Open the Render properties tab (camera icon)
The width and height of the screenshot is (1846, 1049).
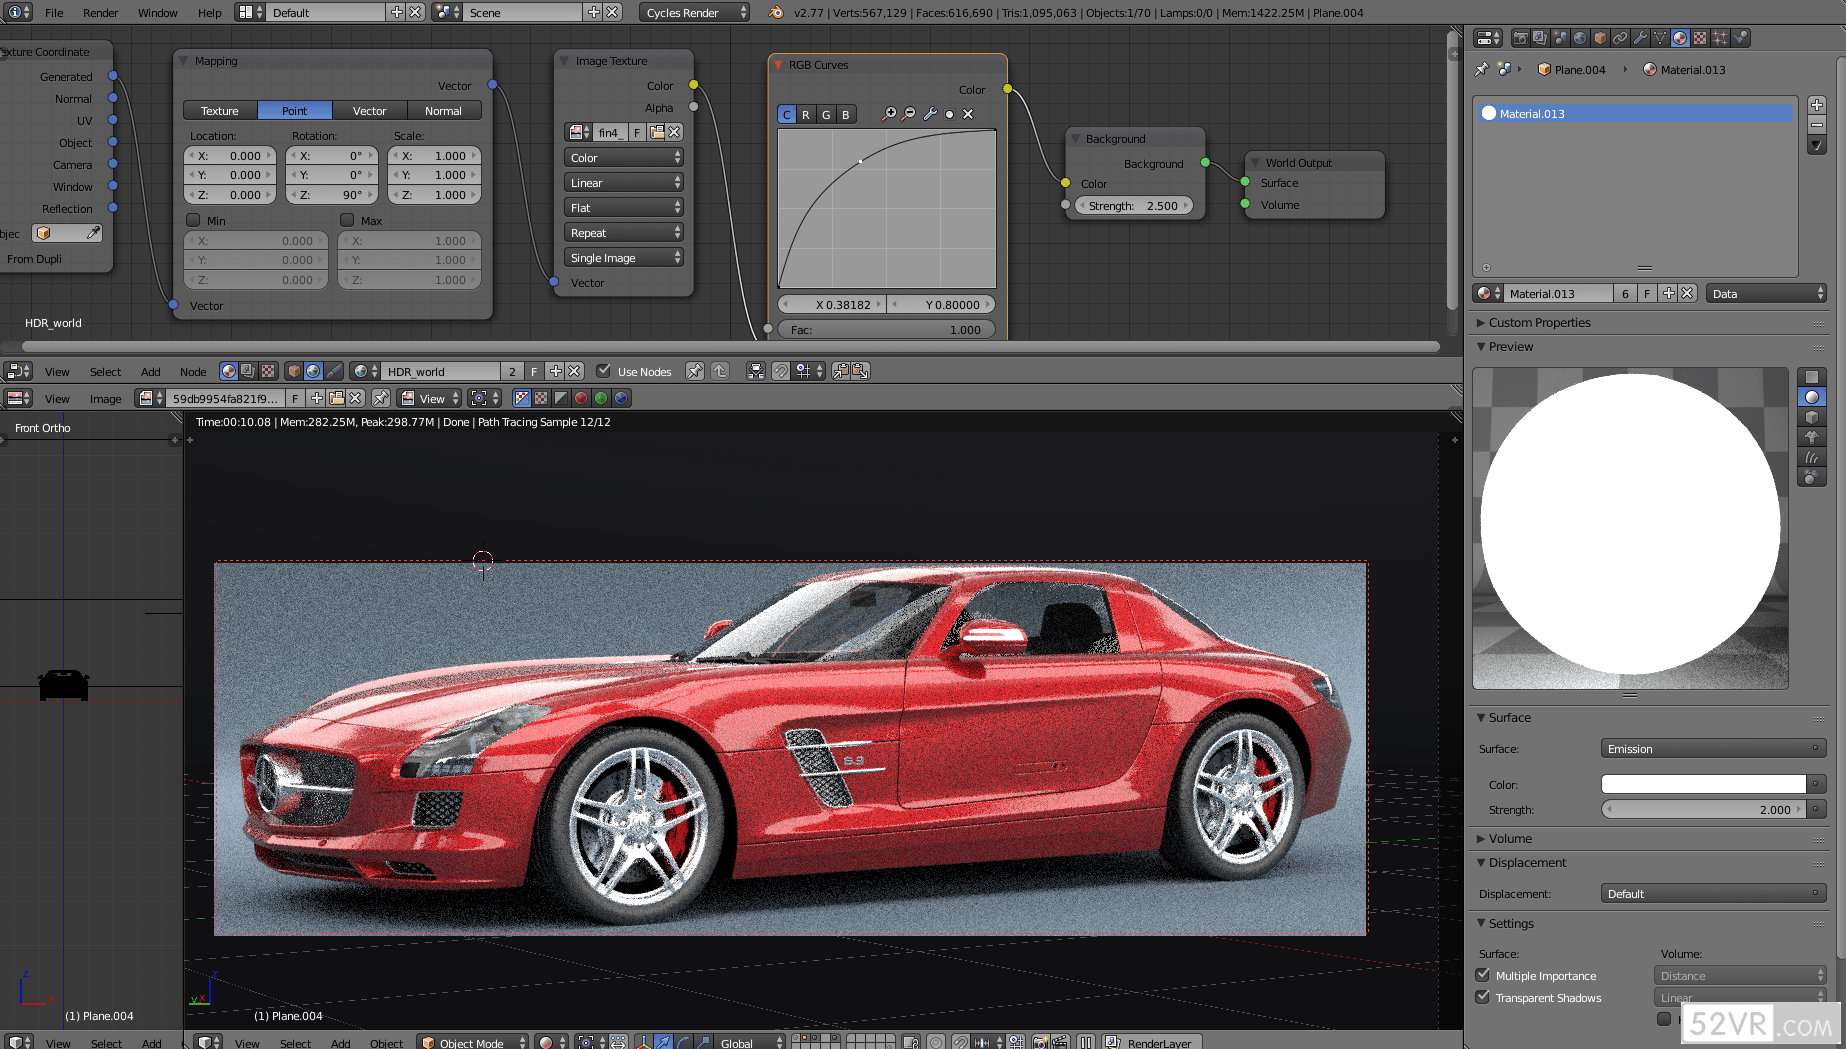coord(1520,38)
